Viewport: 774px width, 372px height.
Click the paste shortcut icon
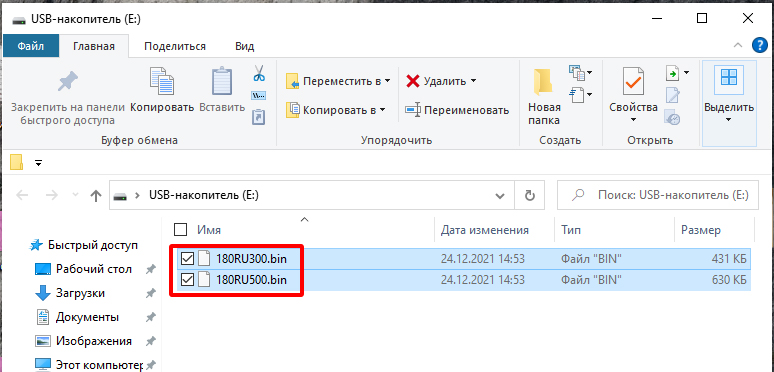(x=259, y=116)
